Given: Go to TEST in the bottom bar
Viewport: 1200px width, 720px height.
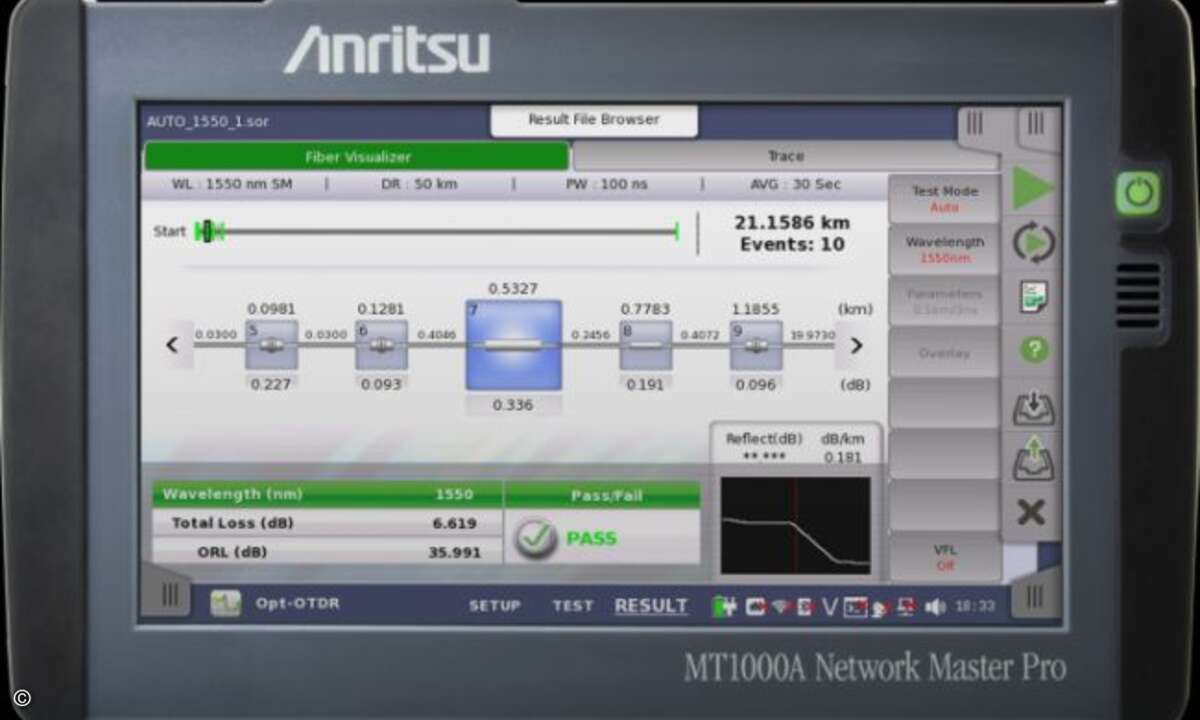Looking at the screenshot, I should pyautogui.click(x=573, y=606).
